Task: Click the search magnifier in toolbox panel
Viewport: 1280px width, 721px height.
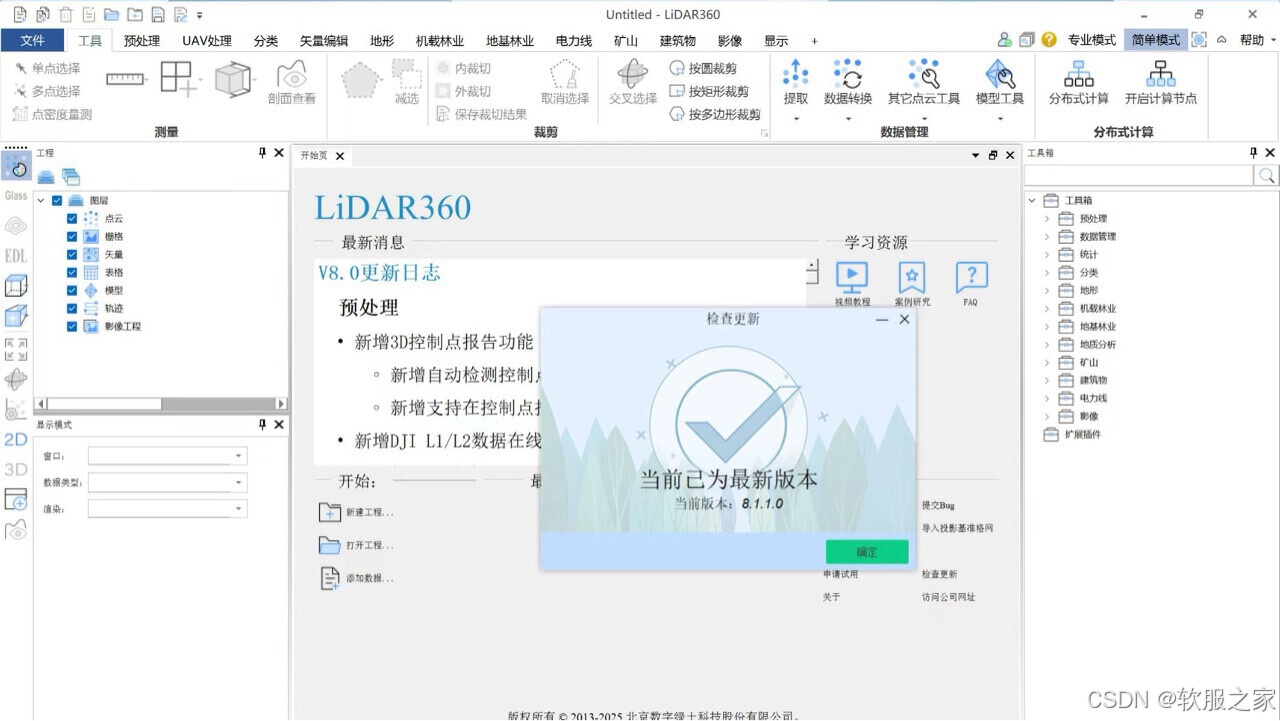Action: (1266, 176)
